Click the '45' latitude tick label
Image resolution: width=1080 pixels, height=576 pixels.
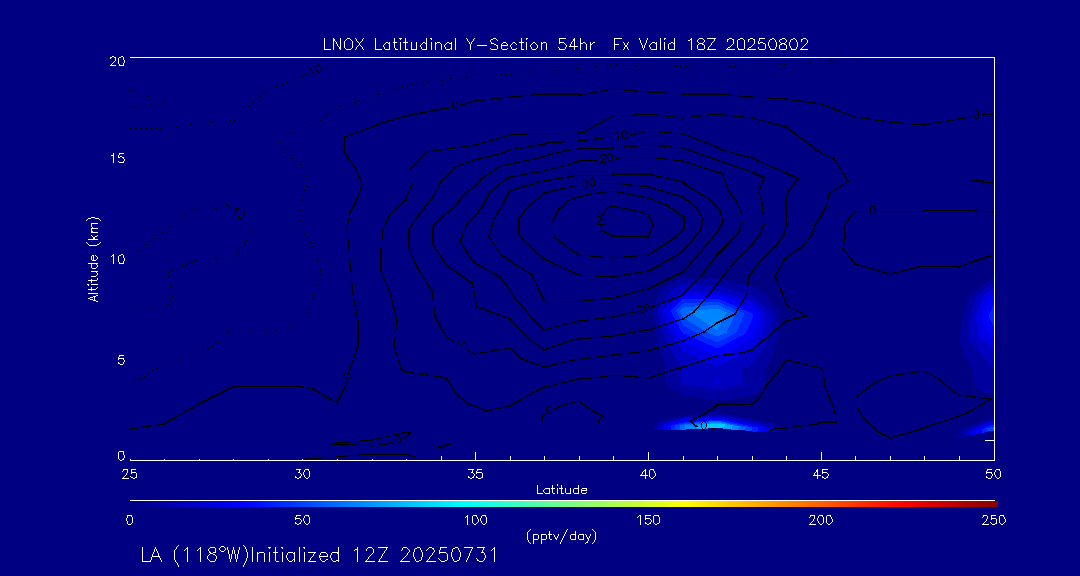[x=821, y=472]
